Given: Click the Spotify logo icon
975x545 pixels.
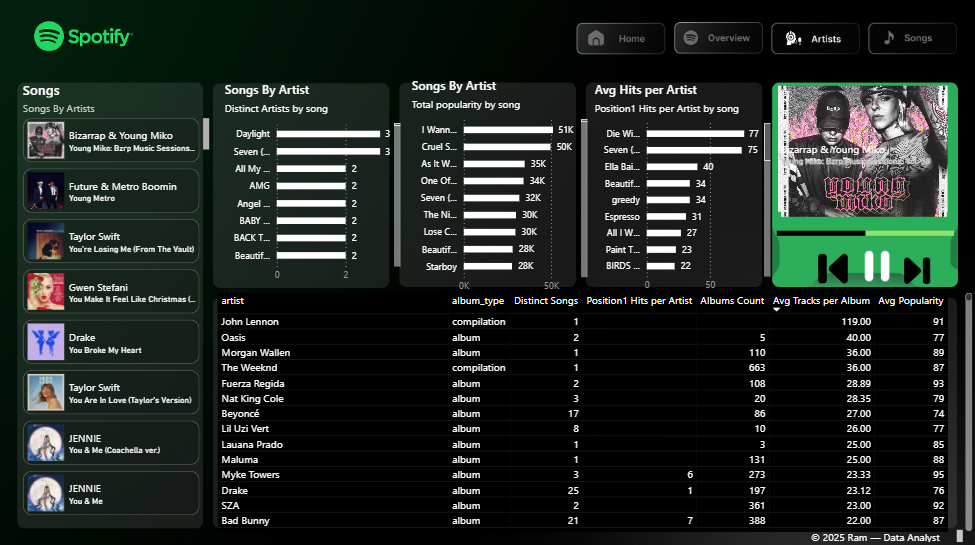Looking at the screenshot, I should [49, 37].
